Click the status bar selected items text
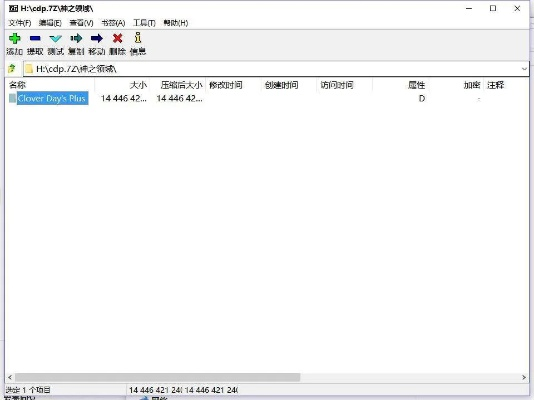Viewport: 534px width, 400px height. pyautogui.click(x=28, y=390)
